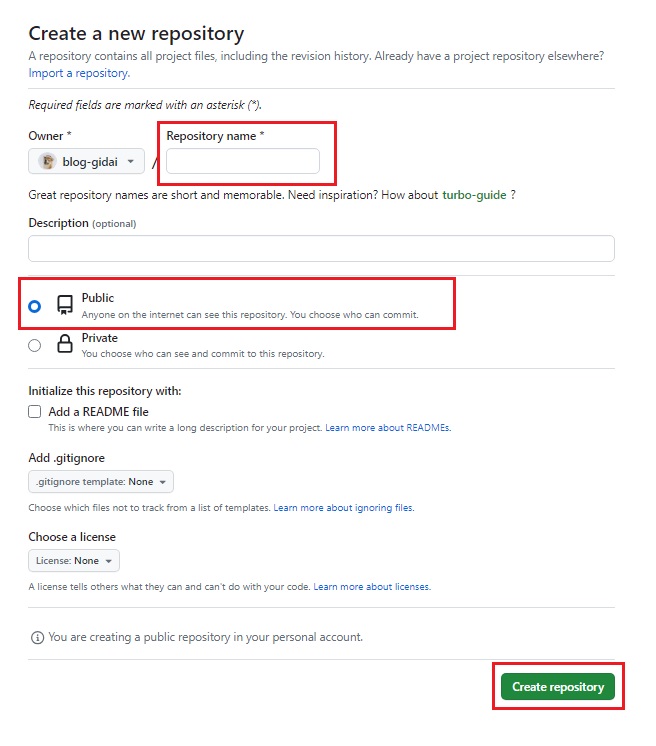Expand the .gitignore template dropdown
Image resolution: width=656 pixels, height=746 pixels.
tap(101, 482)
